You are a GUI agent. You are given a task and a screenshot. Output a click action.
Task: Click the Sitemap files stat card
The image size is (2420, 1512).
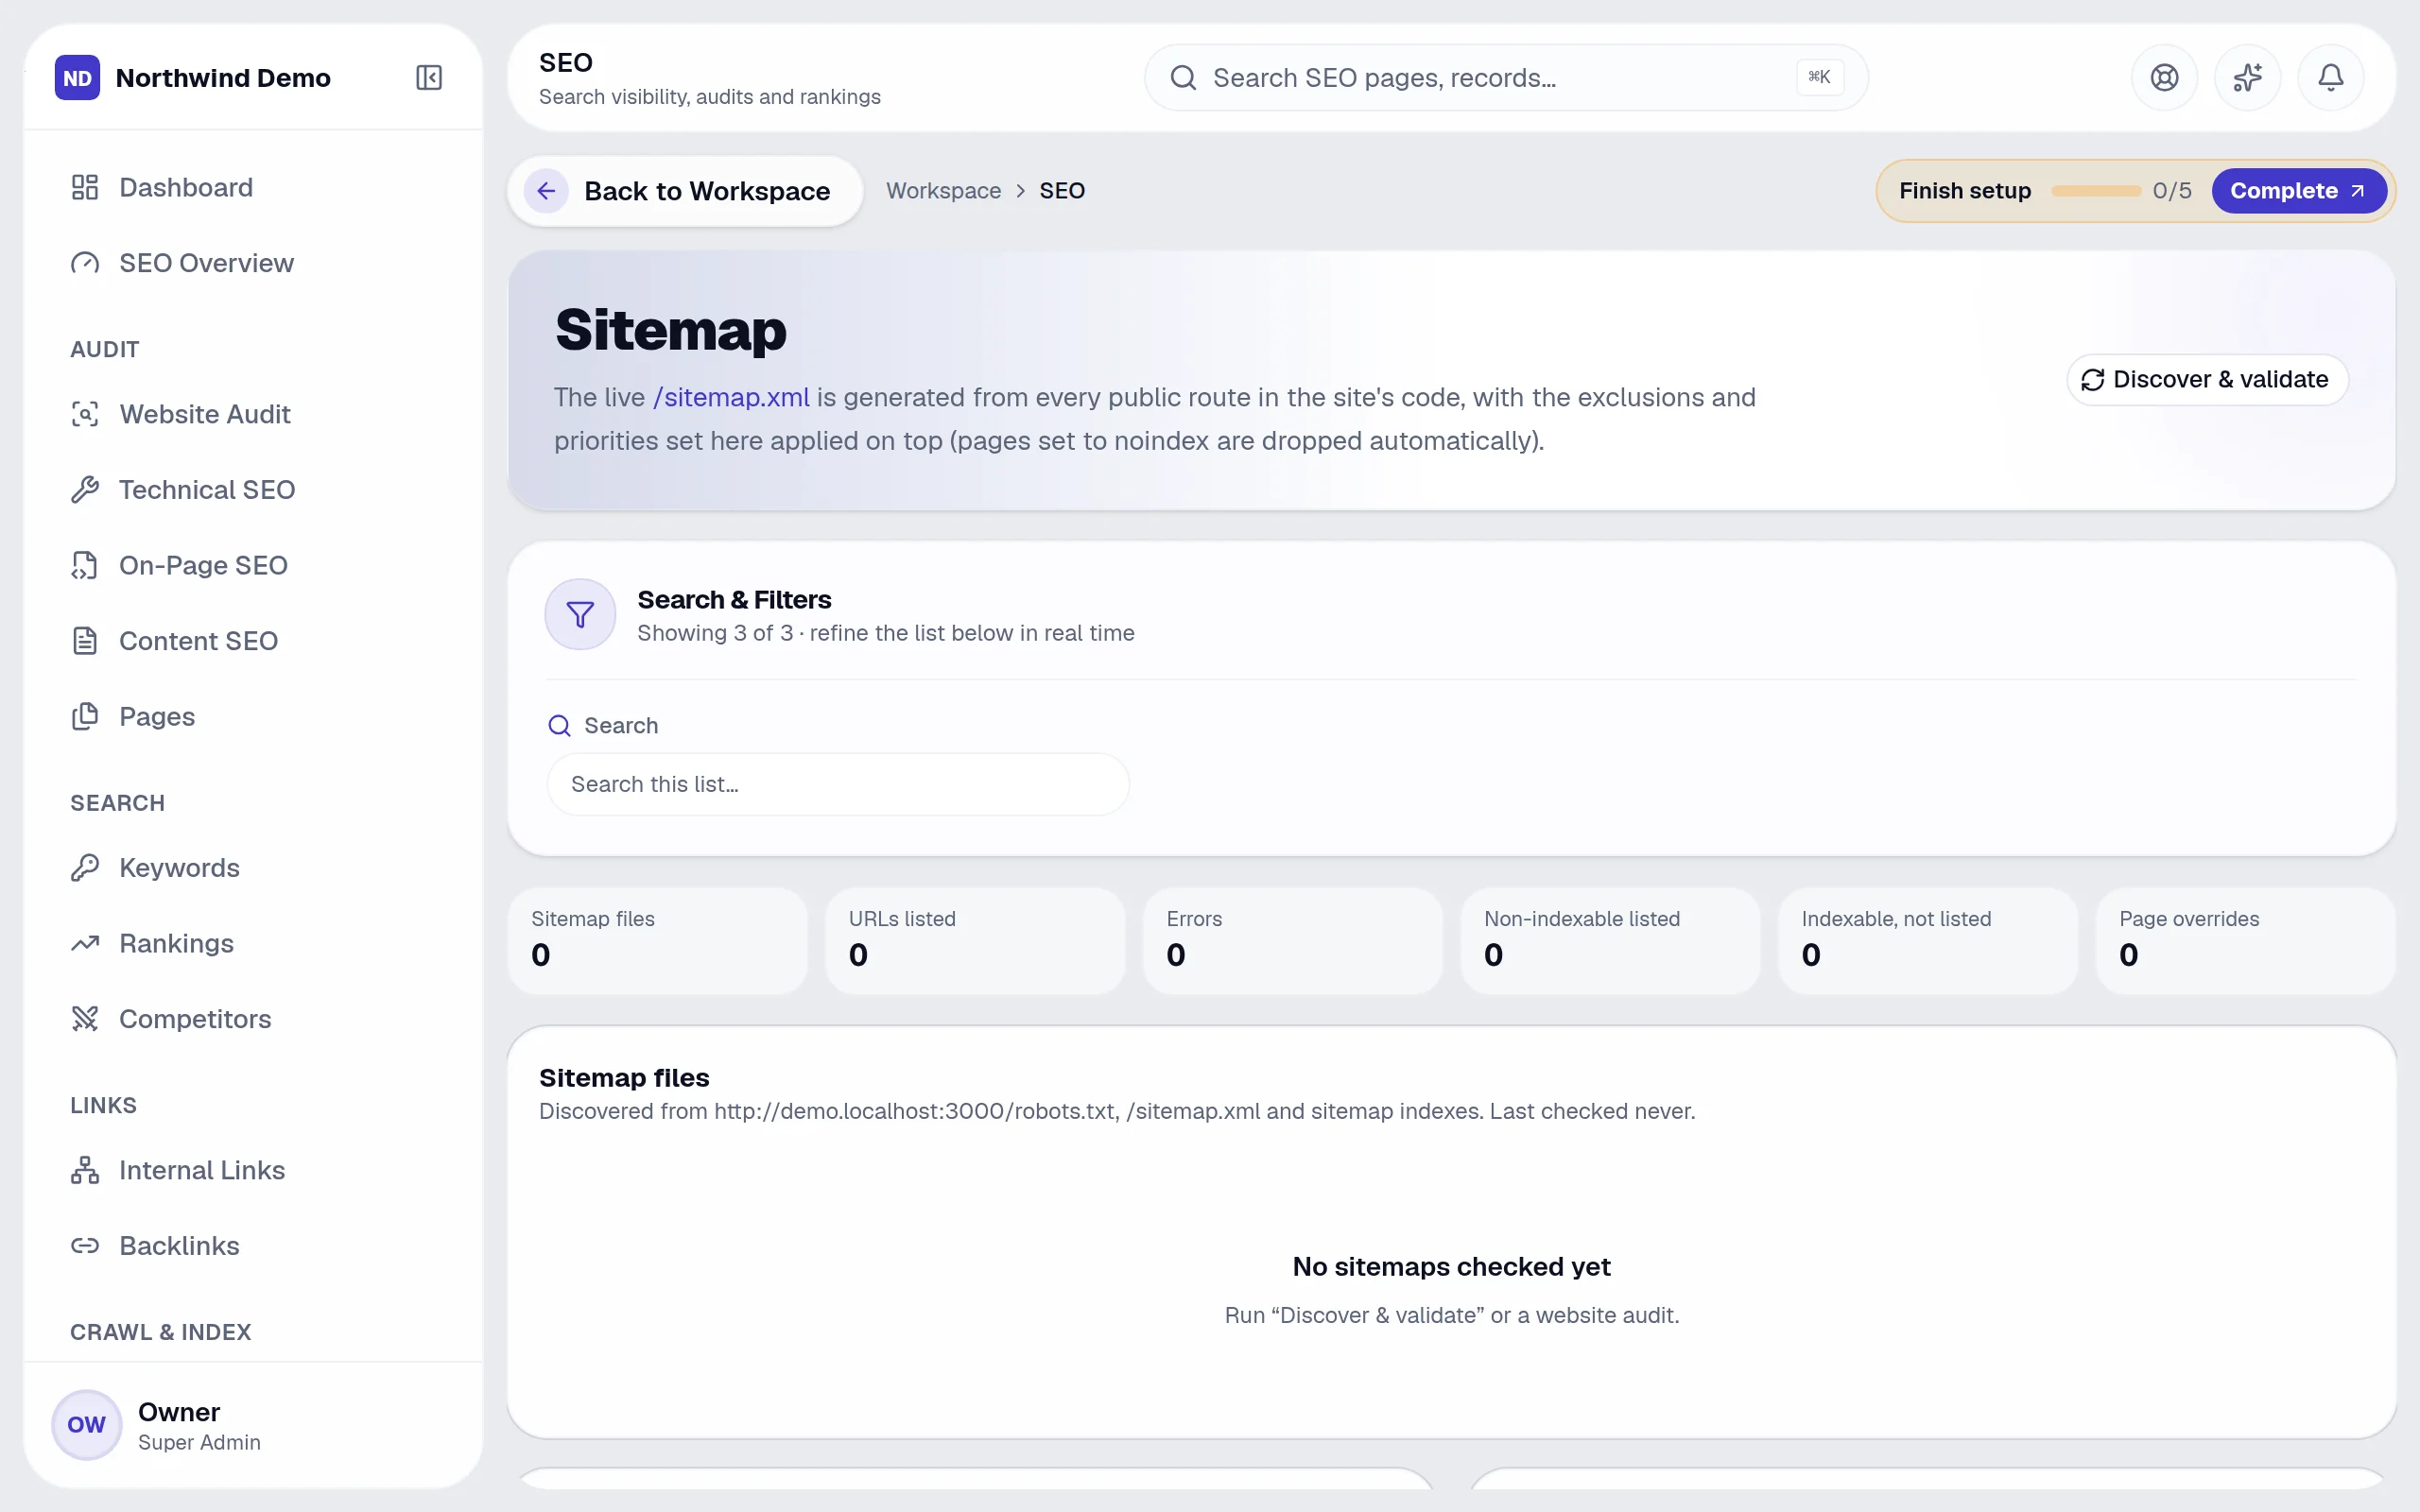657,940
